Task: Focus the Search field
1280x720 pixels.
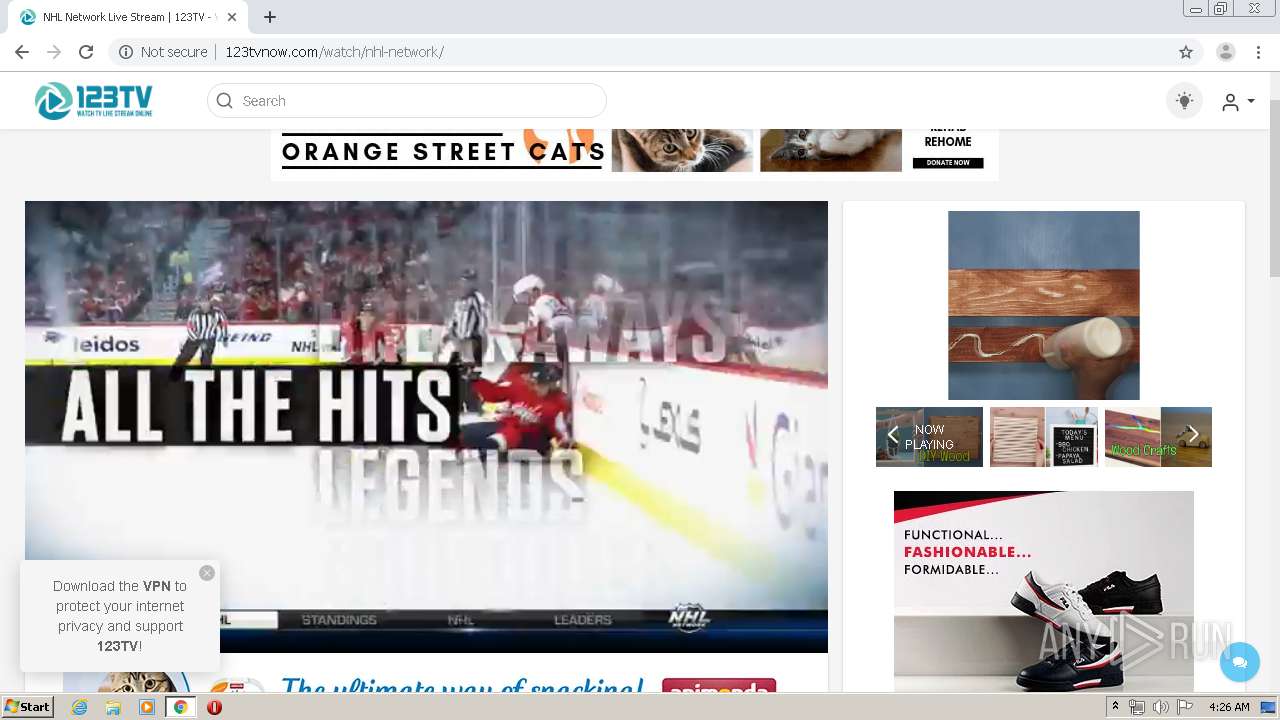Action: pyautogui.click(x=406, y=101)
